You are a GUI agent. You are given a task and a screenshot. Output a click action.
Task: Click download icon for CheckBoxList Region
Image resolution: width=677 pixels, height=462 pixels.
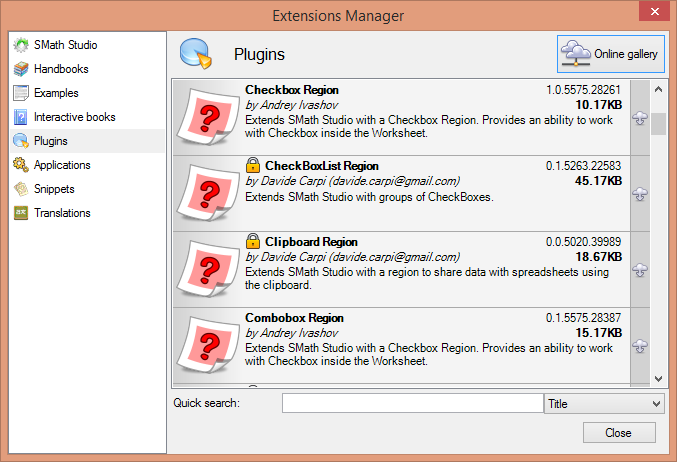tap(640, 194)
